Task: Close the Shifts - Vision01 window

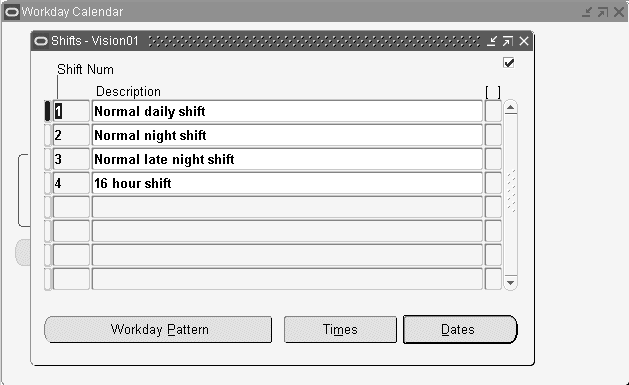Action: 523,41
